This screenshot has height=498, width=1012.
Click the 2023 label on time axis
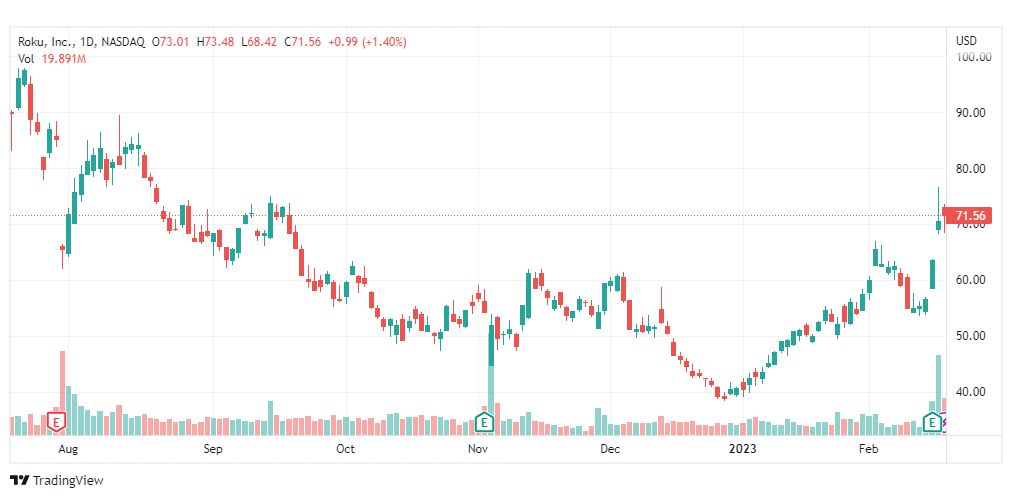pos(742,448)
